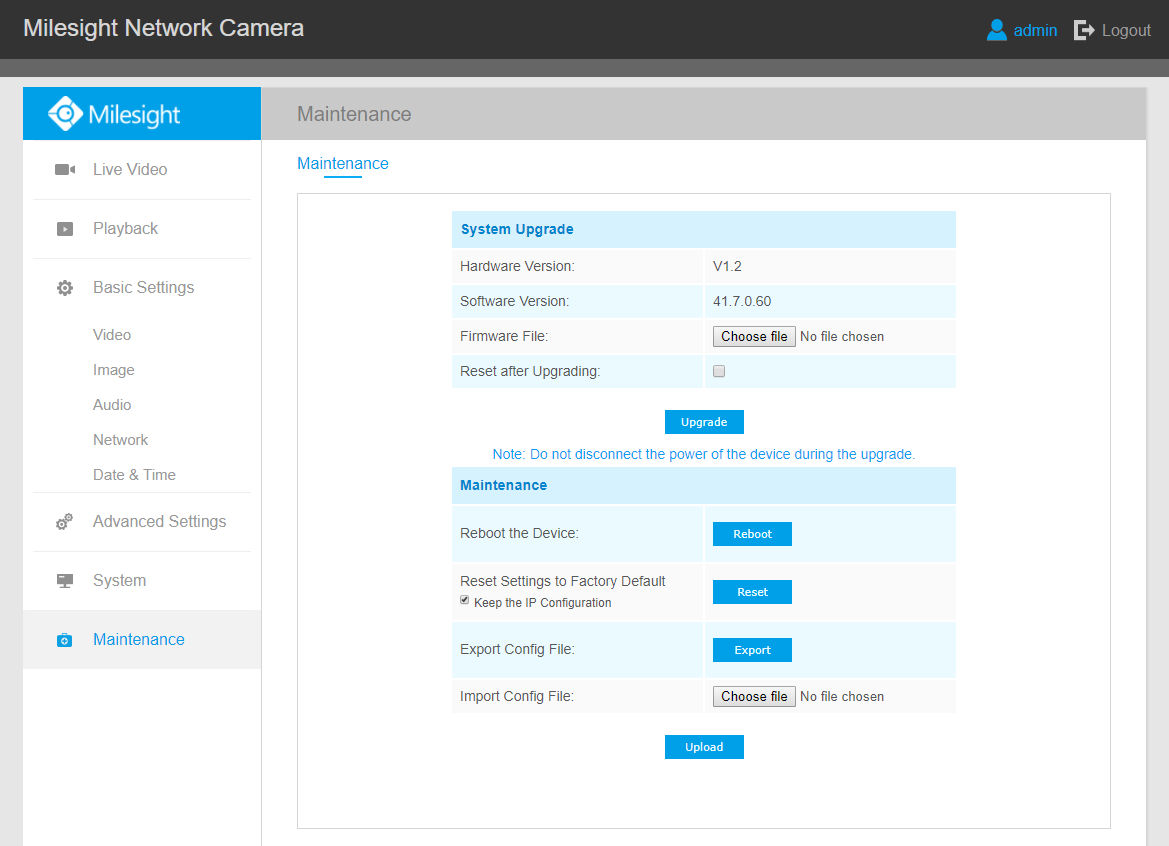Open the Network settings submenu item
The width and height of the screenshot is (1169, 846).
point(120,440)
